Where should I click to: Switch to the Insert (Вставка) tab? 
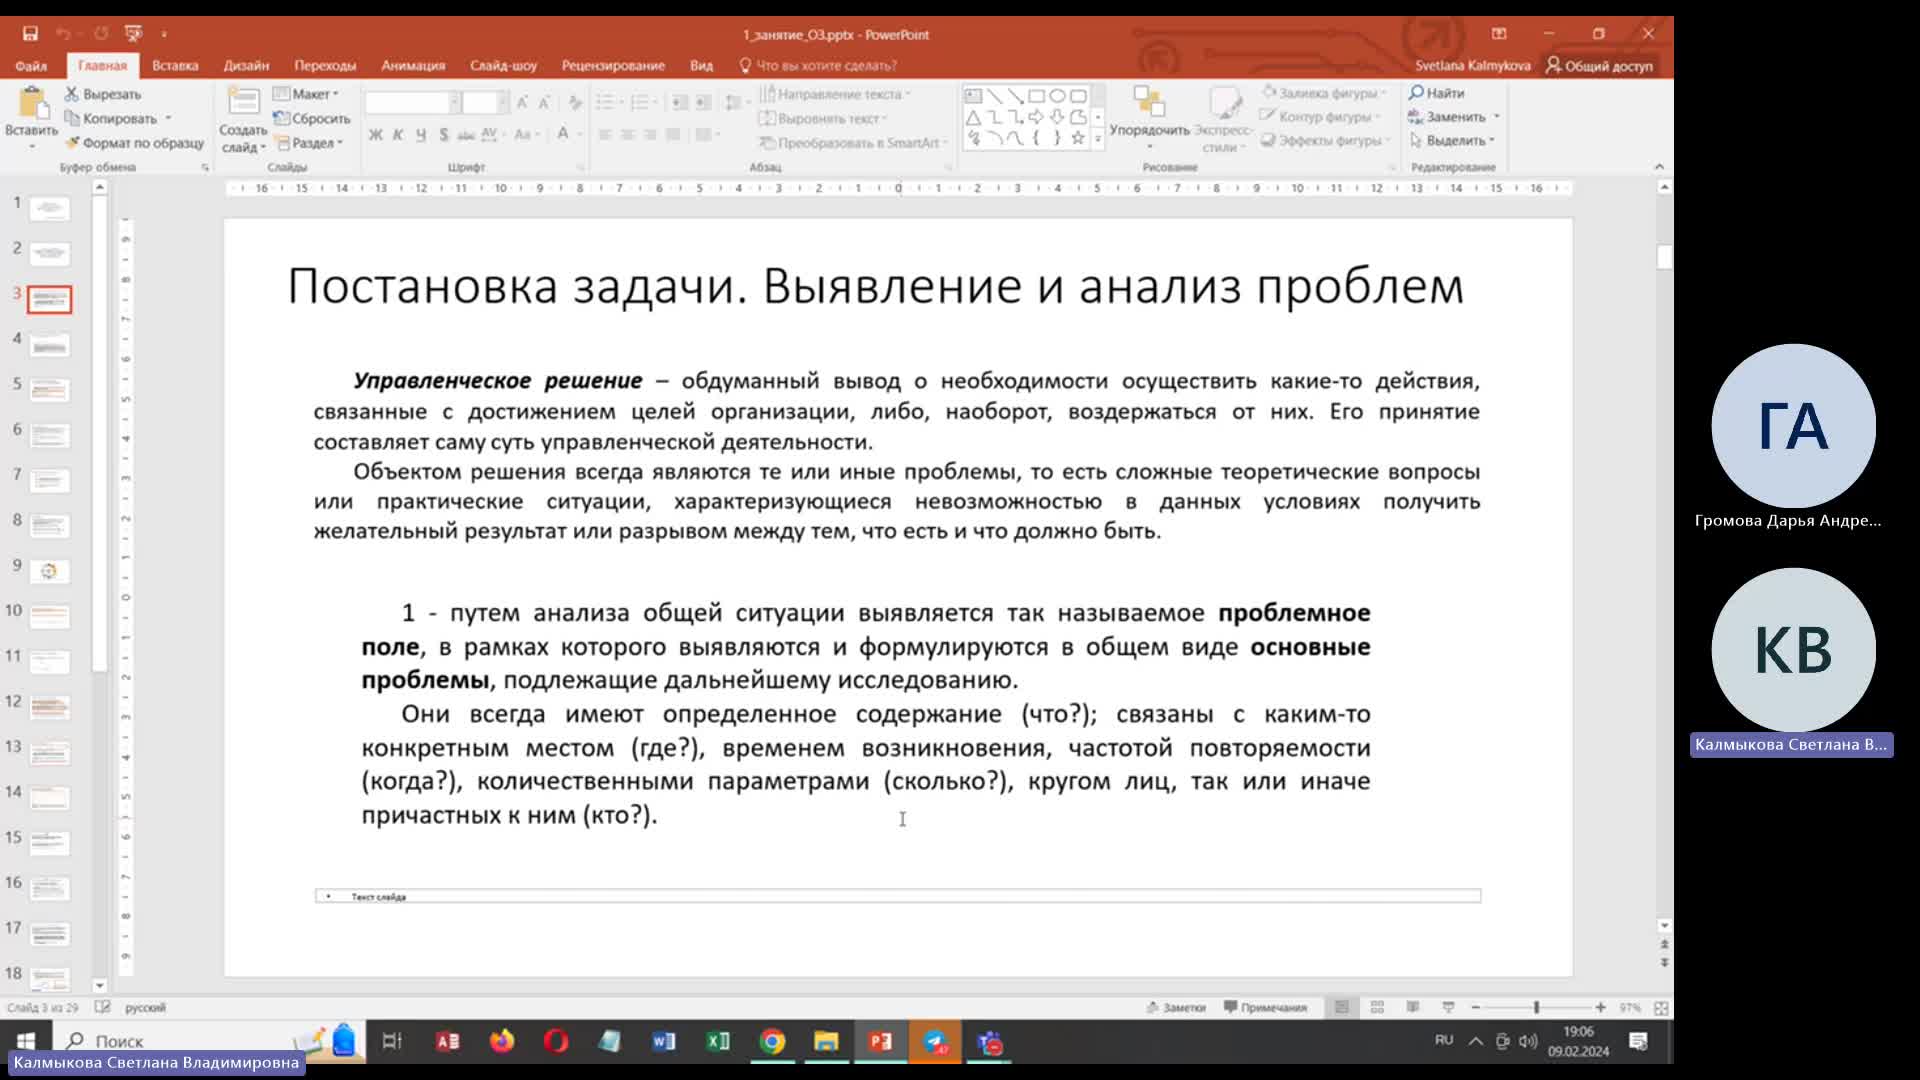(x=175, y=66)
